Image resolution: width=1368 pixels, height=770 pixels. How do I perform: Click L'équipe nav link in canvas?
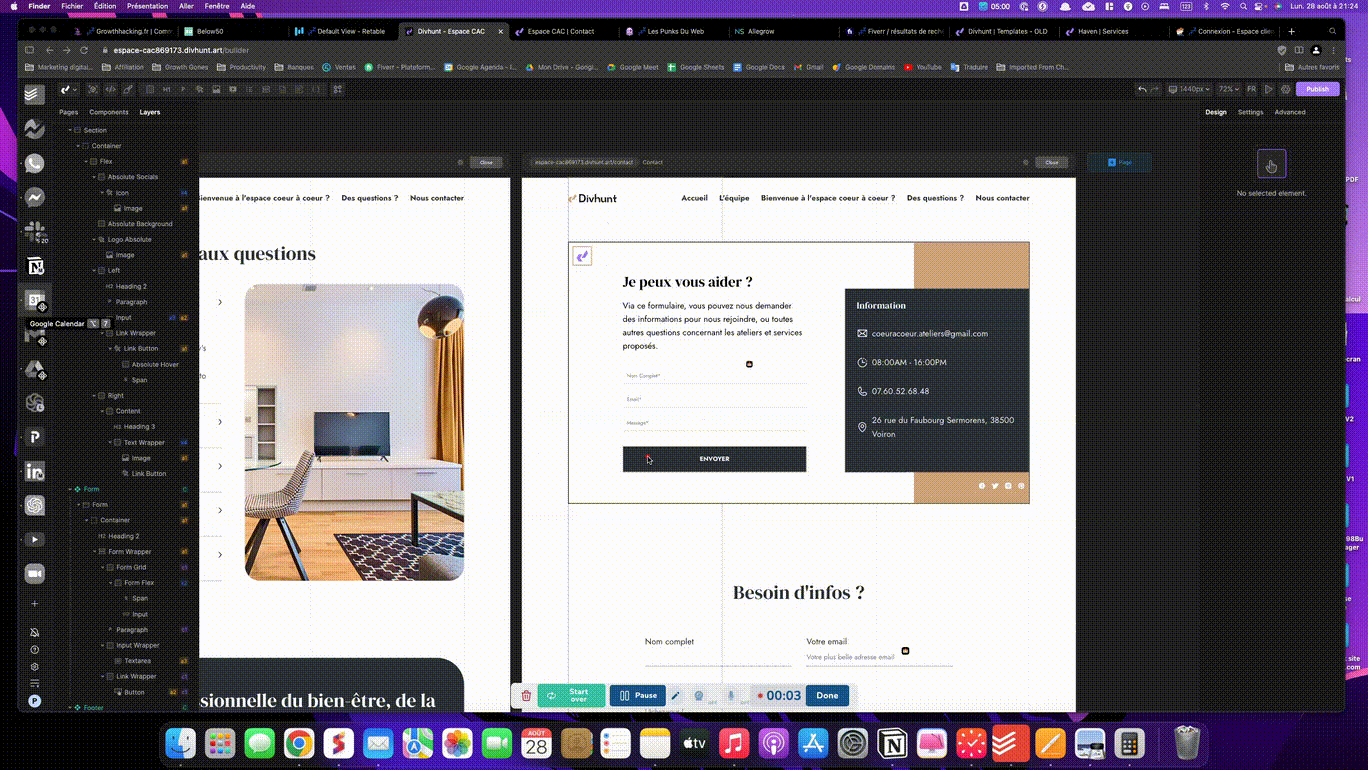[734, 198]
